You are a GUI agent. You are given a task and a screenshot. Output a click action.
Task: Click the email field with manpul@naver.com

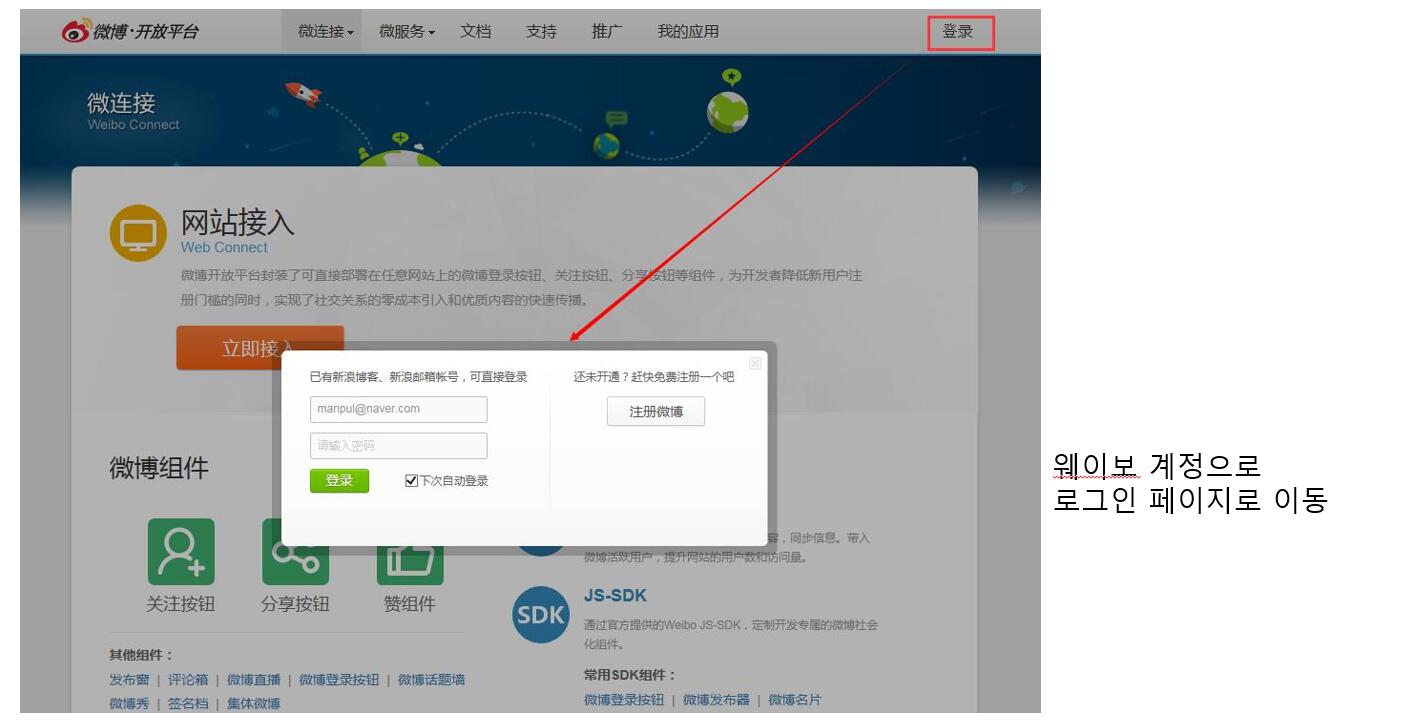click(x=399, y=409)
